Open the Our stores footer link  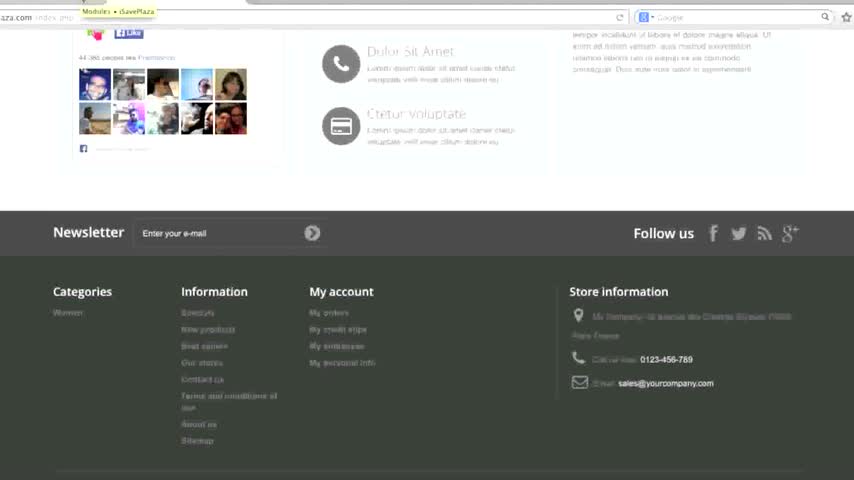click(202, 363)
